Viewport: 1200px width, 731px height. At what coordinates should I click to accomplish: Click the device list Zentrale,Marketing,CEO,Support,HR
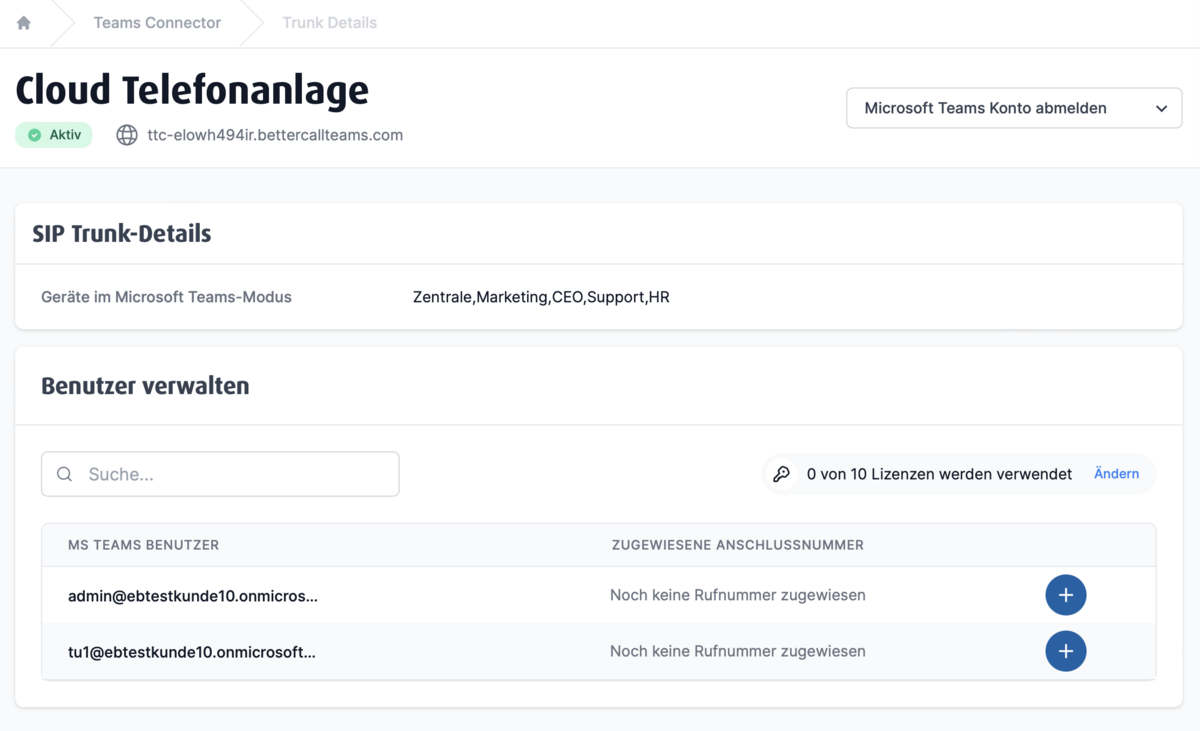tap(541, 297)
